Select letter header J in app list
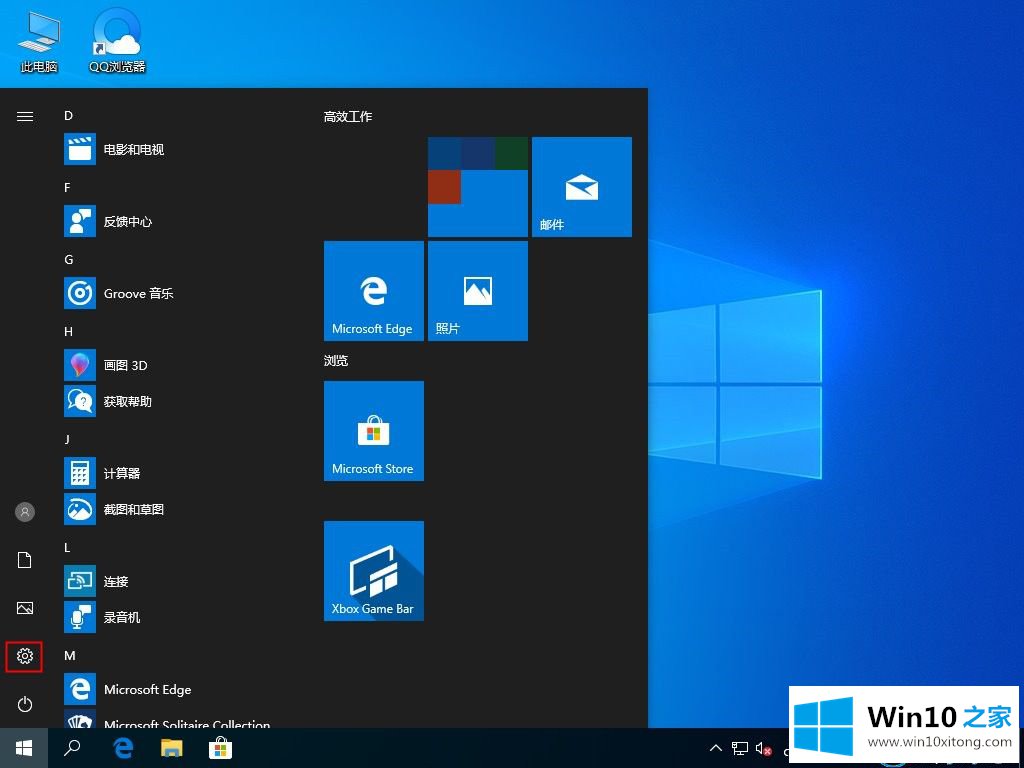 tap(67, 440)
